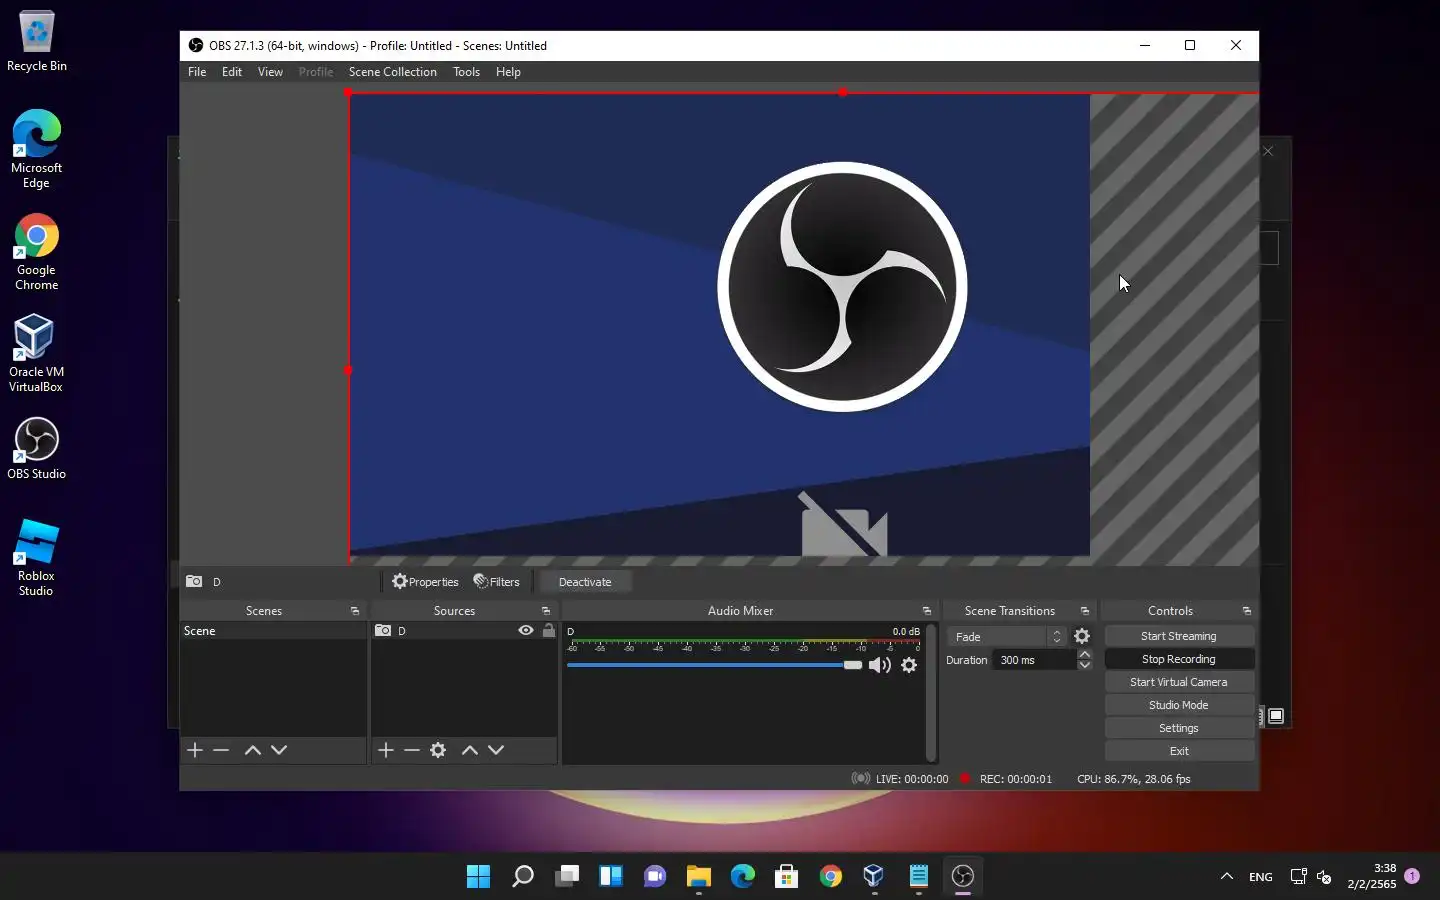Viewport: 1440px width, 900px height.
Task: Close the window behind OBS with its X
Action: [x=1268, y=151]
